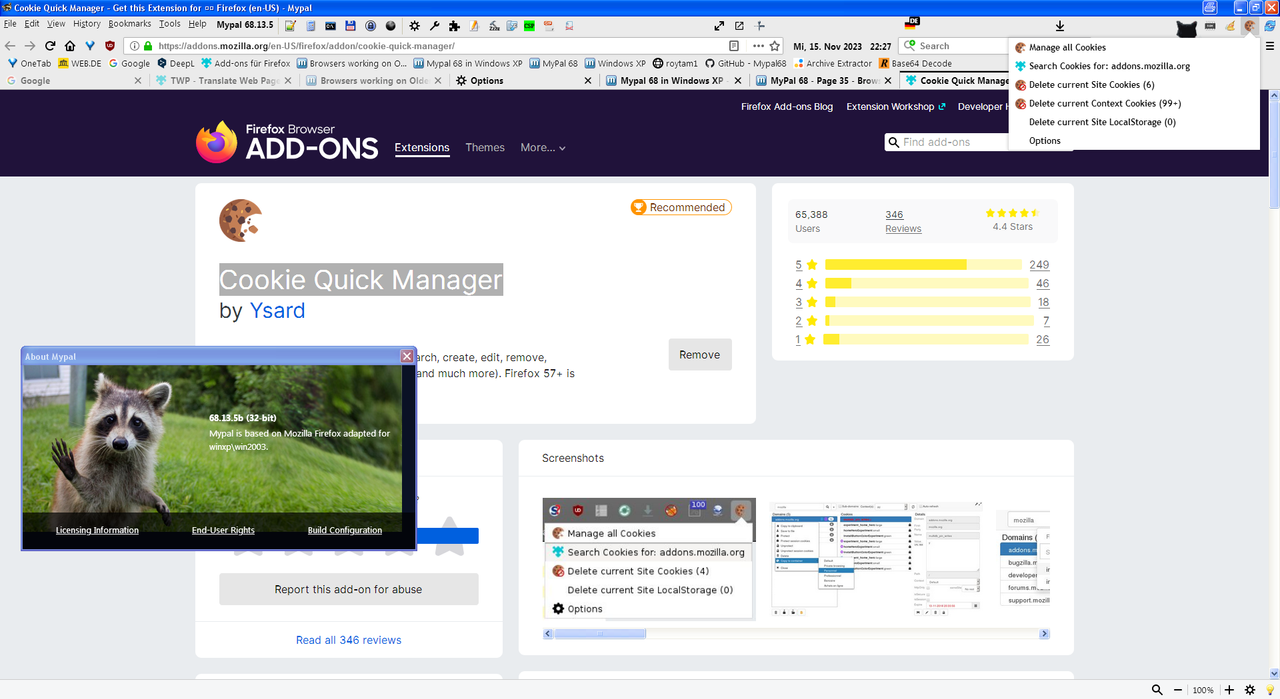Click the browser Back arrow
The image size is (1280, 699).
pyautogui.click(x=11, y=46)
